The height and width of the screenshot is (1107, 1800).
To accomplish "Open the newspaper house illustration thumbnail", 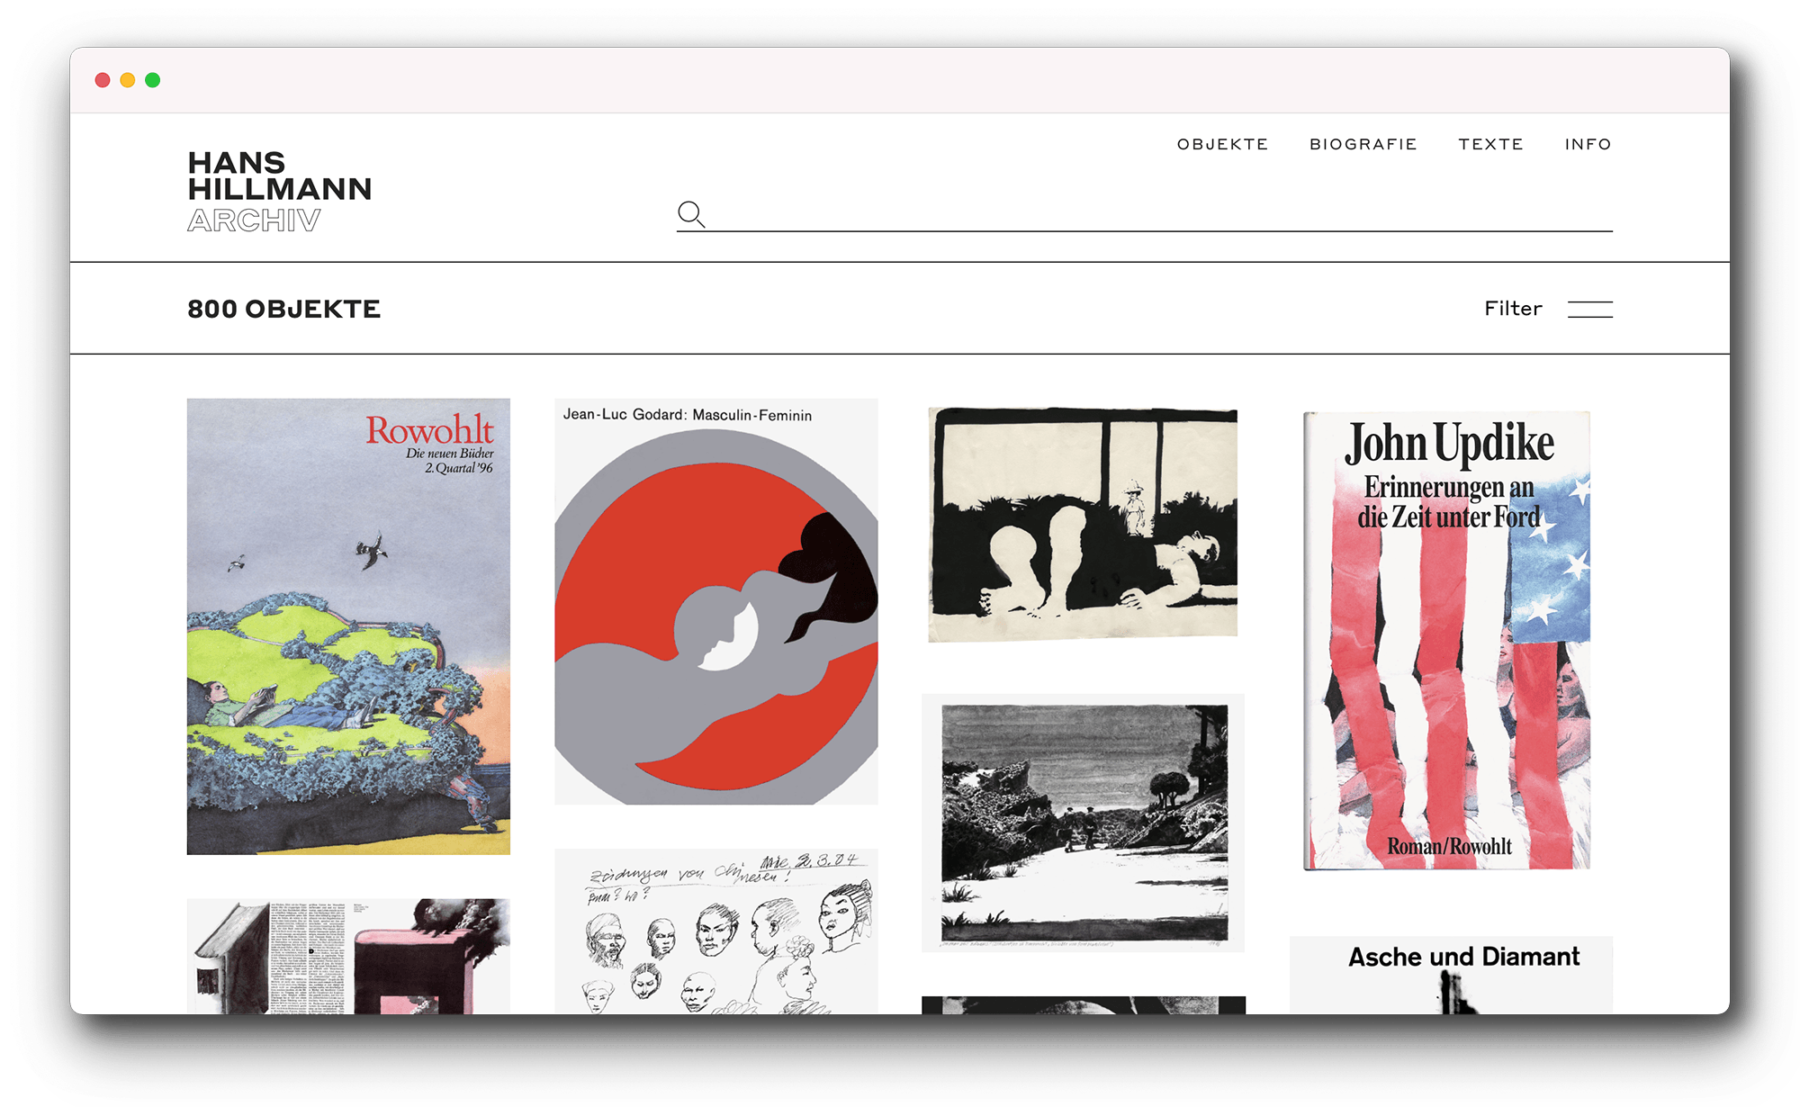I will click(x=348, y=956).
